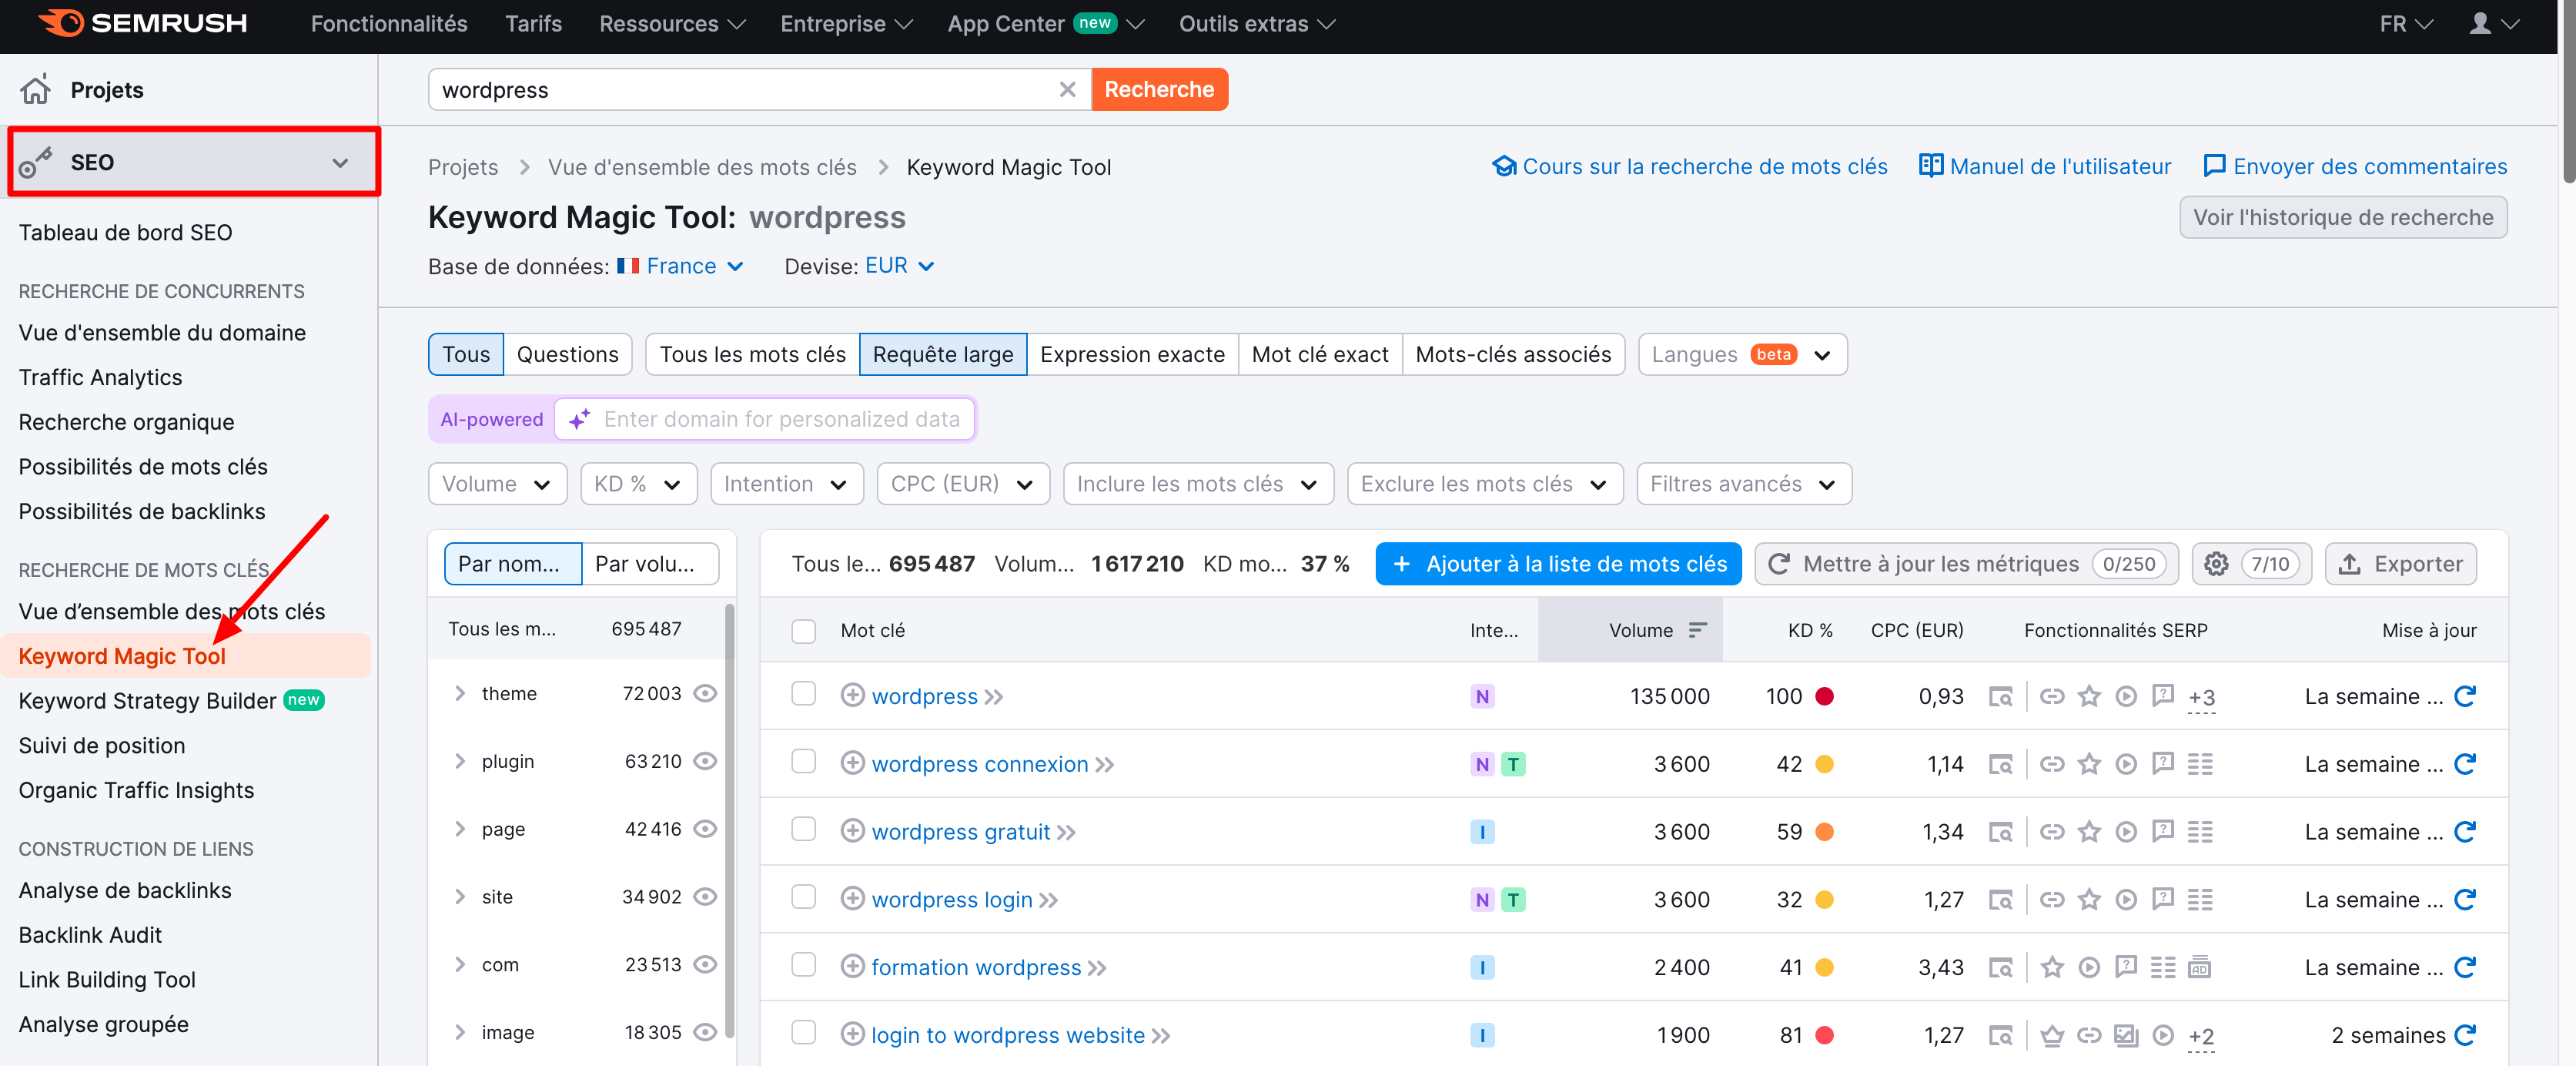The image size is (2576, 1066).
Task: Click the Semrush logo
Action: pos(143,23)
